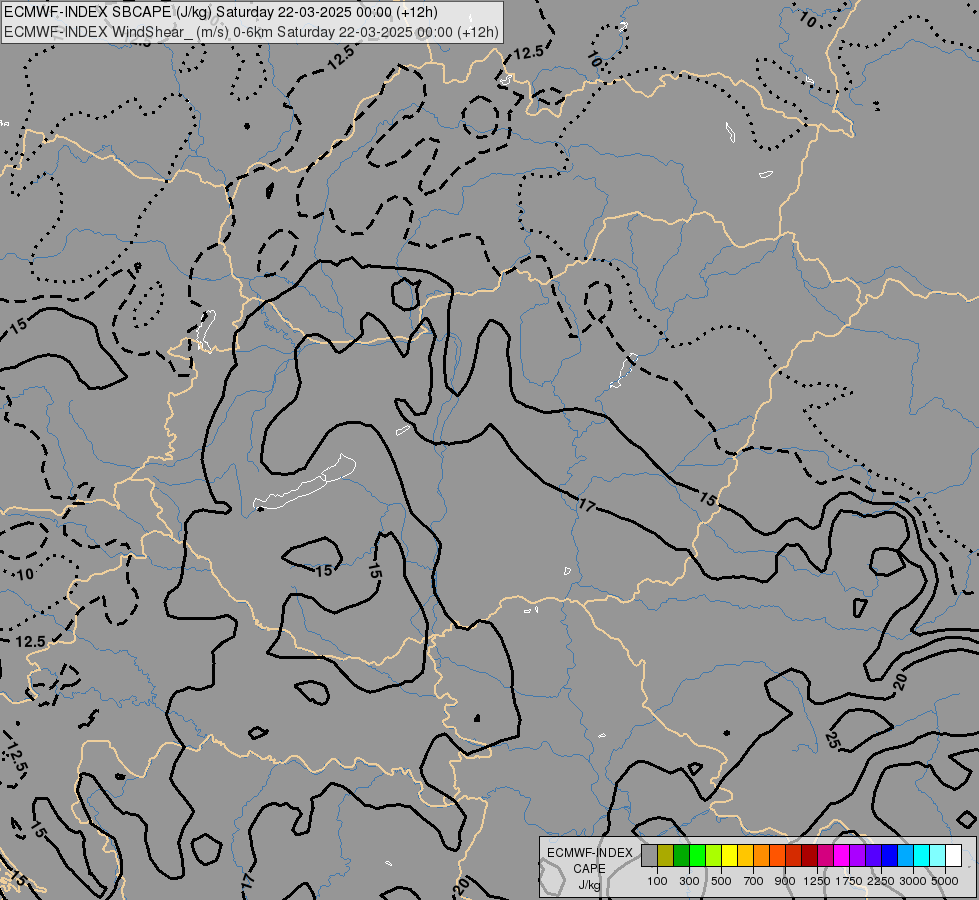Choose the pale cyan legend swatch
The width and height of the screenshot is (979, 900).
point(938,855)
